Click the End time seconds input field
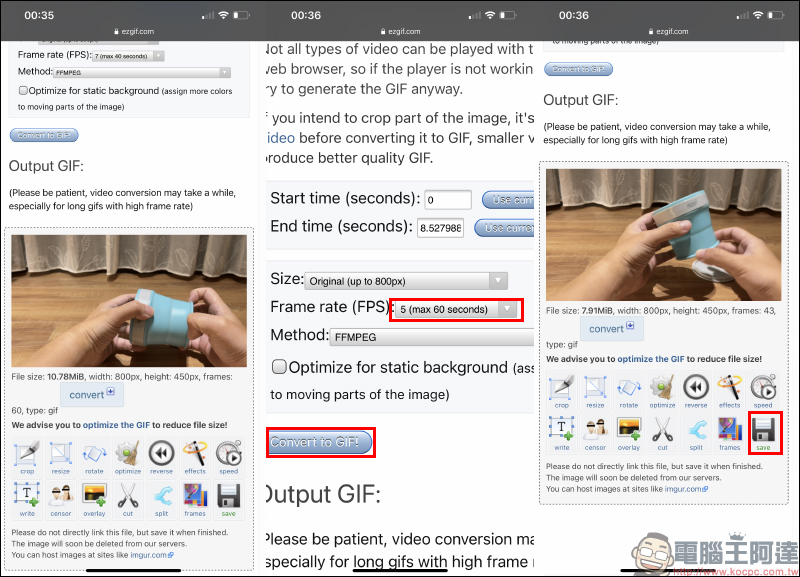The height and width of the screenshot is (577, 800). coord(440,228)
